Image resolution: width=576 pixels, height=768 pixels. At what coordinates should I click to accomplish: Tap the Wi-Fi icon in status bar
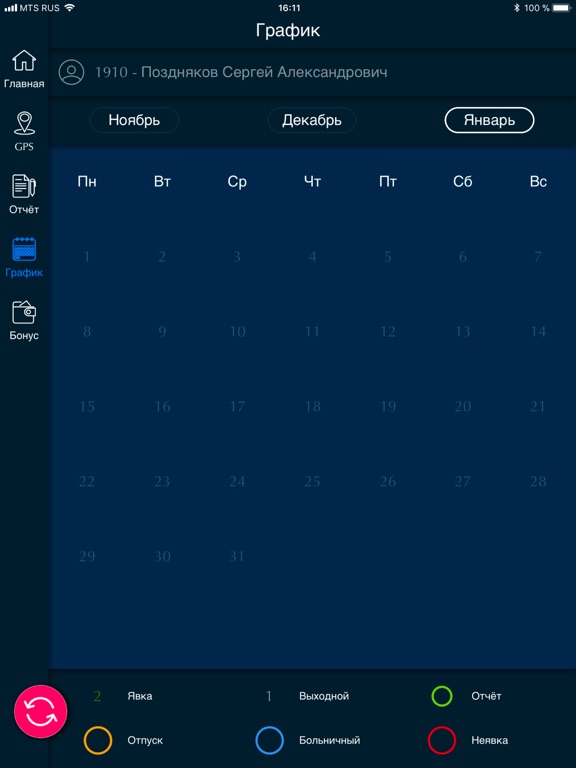70,7
